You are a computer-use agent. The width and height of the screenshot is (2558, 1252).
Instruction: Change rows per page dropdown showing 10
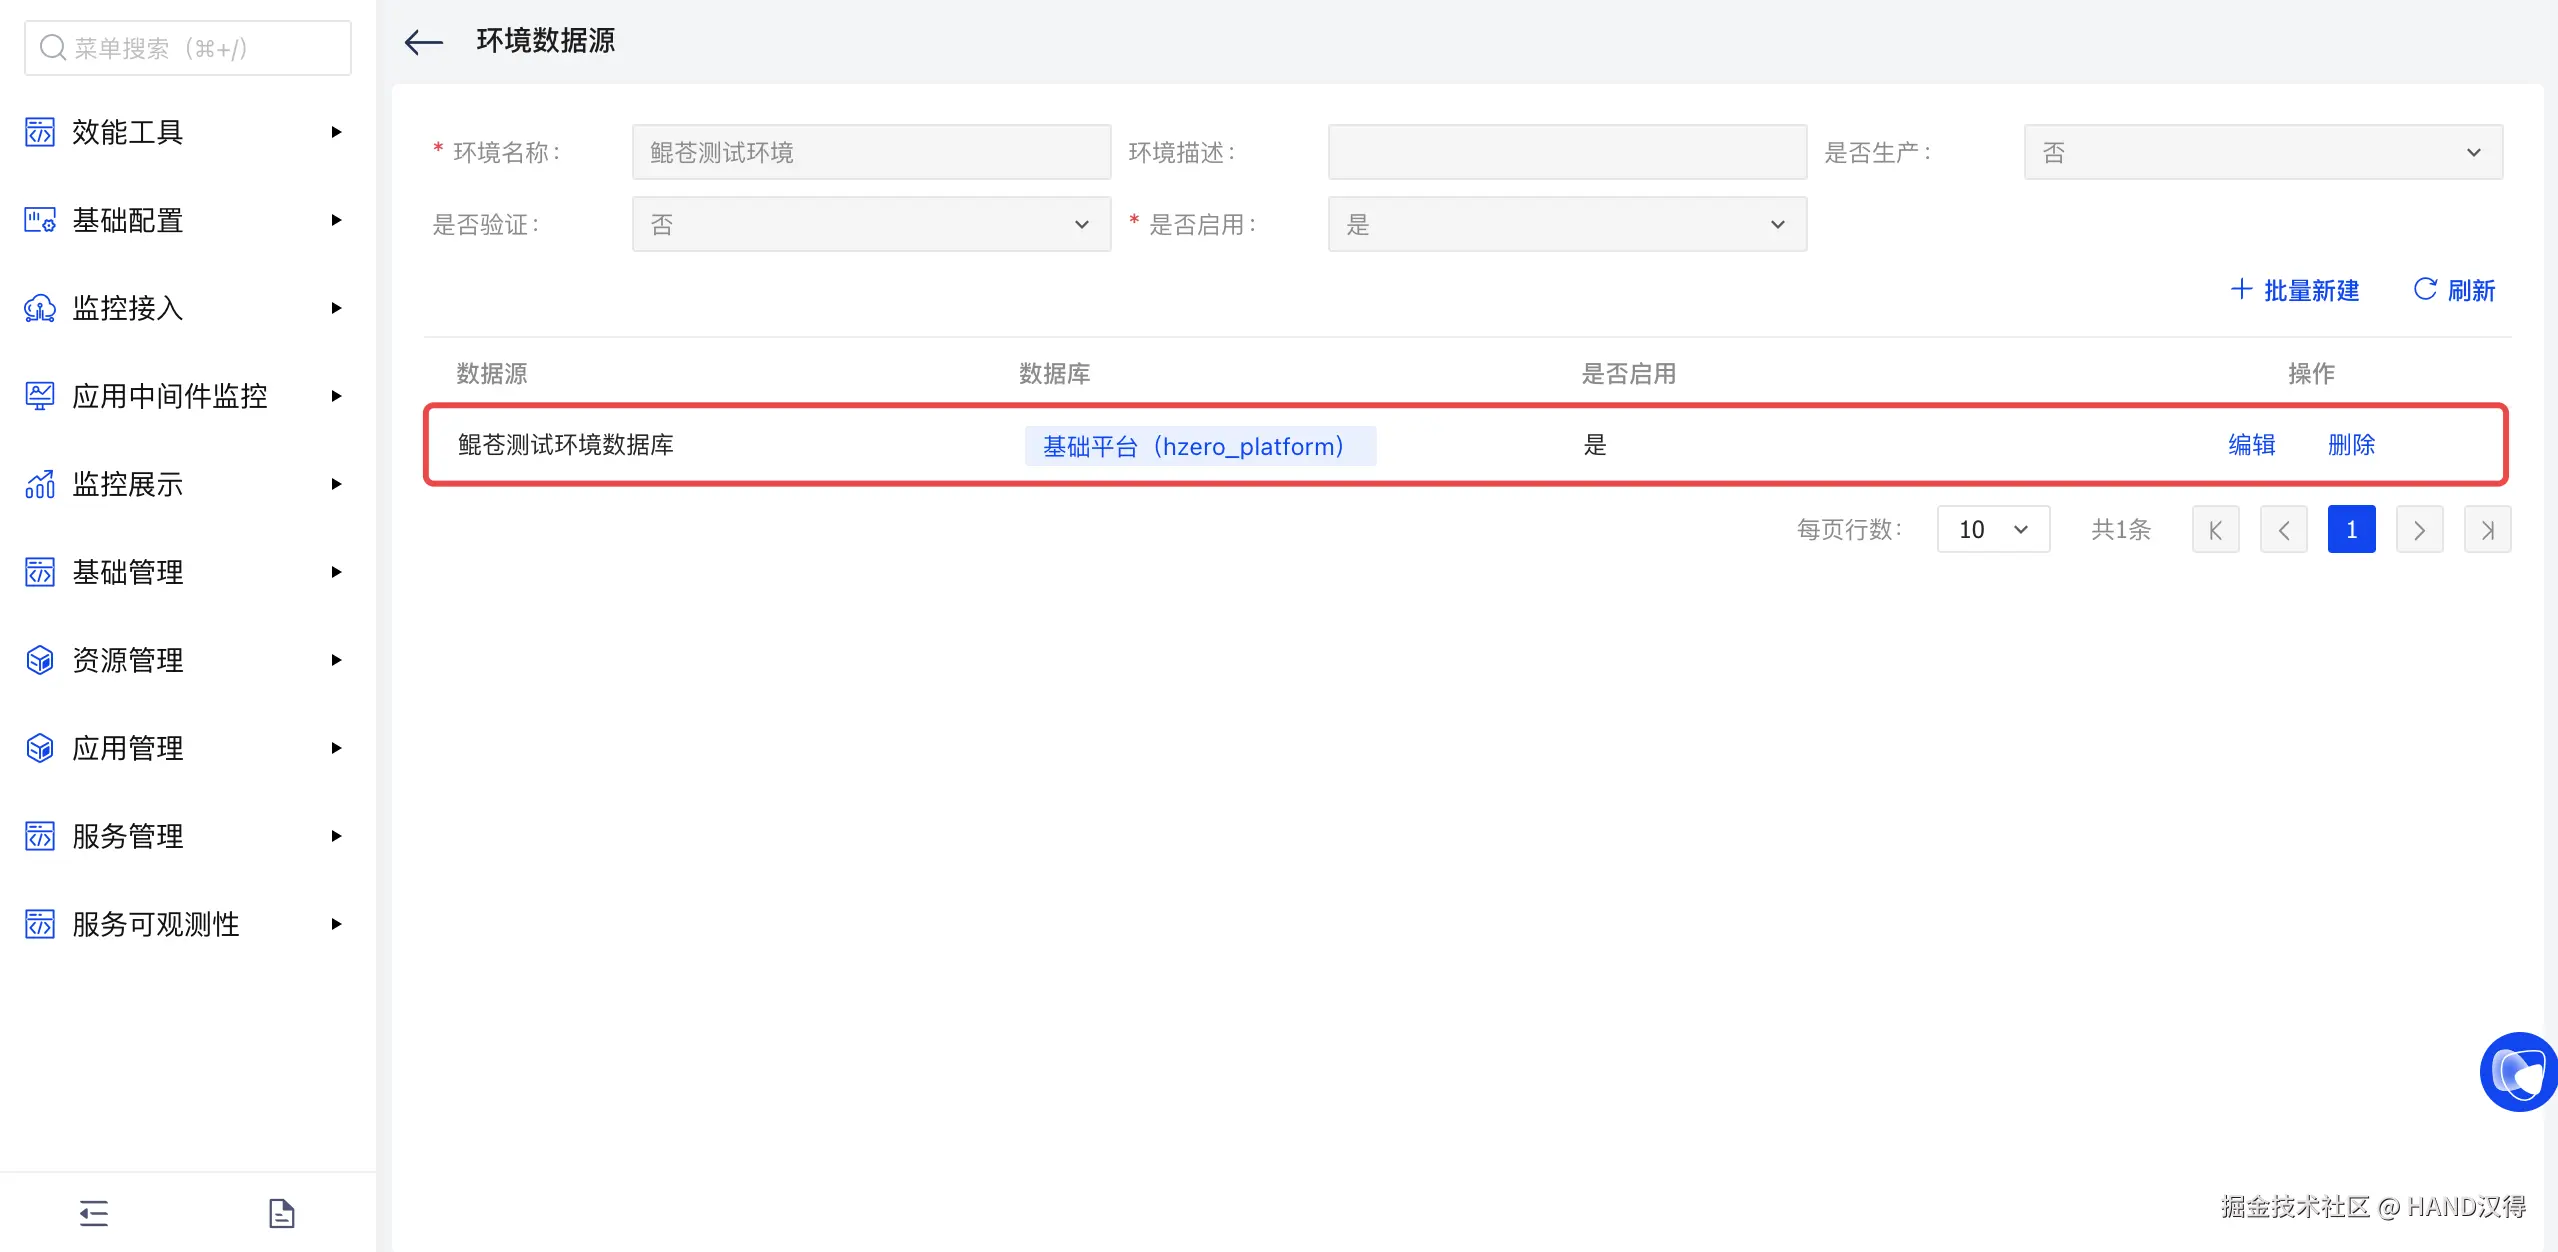[1992, 529]
